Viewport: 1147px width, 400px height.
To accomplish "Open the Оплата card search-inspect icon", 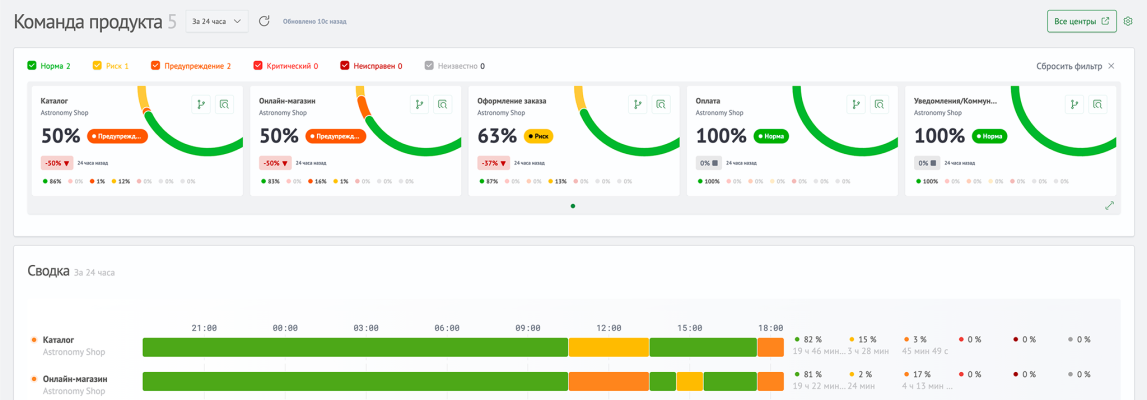I will click(x=879, y=105).
